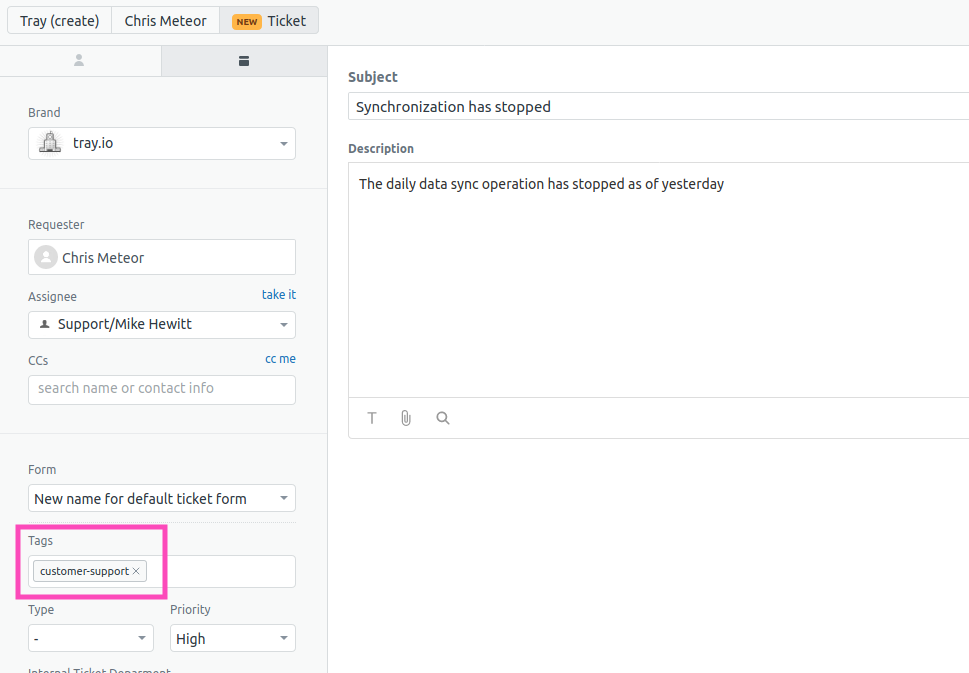Switch to the ticket details panel icon

pyautogui.click(x=243, y=61)
